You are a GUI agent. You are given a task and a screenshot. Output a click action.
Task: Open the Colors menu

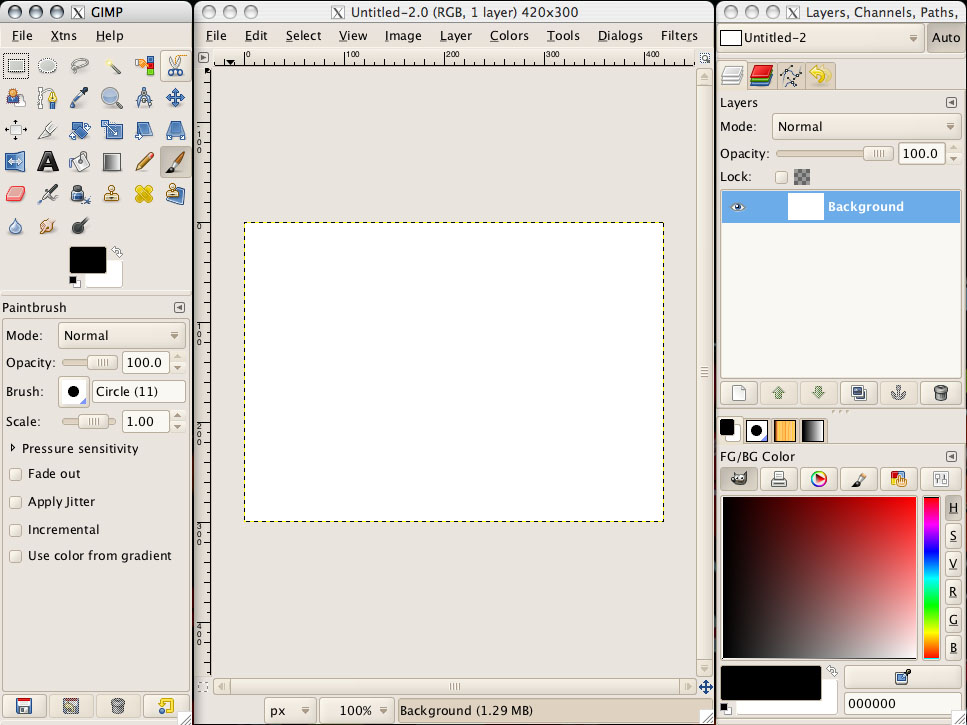[x=509, y=36]
